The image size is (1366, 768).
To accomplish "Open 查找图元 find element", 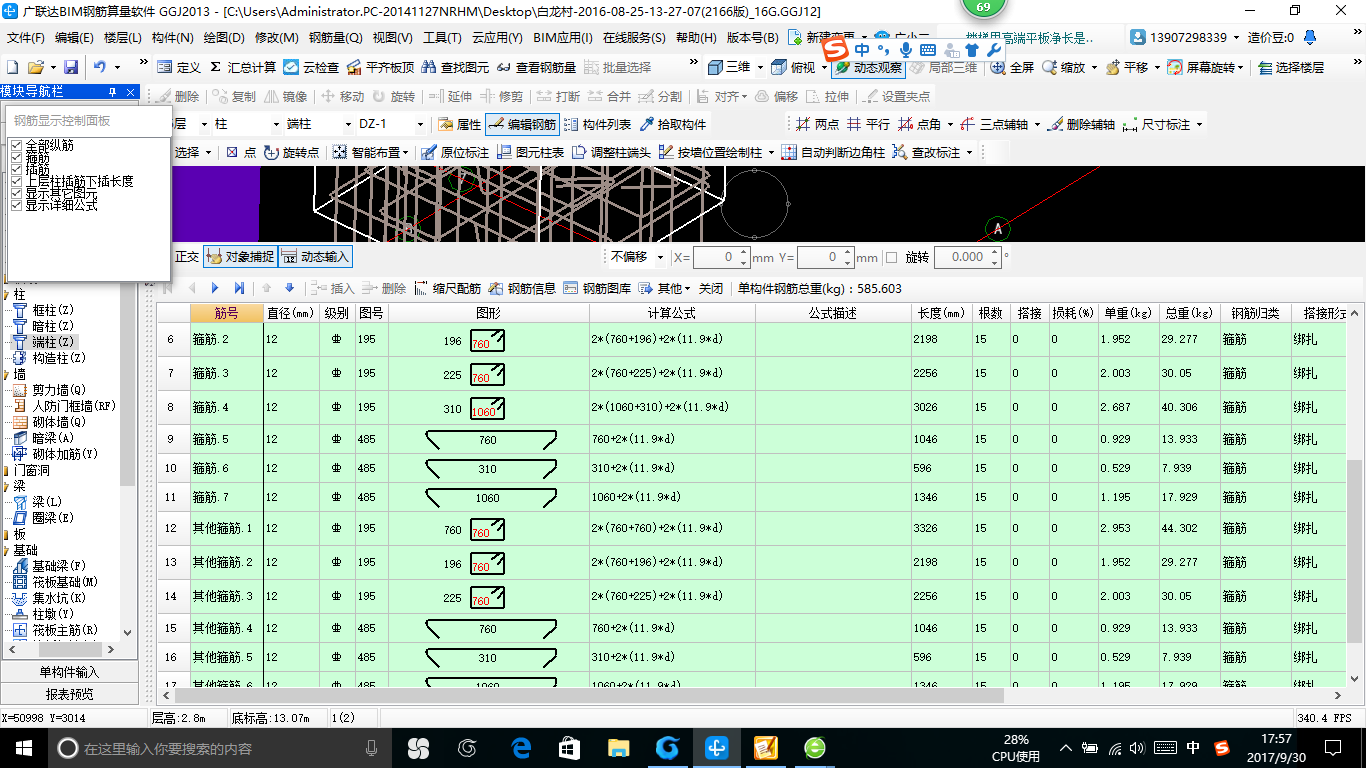I will (456, 67).
